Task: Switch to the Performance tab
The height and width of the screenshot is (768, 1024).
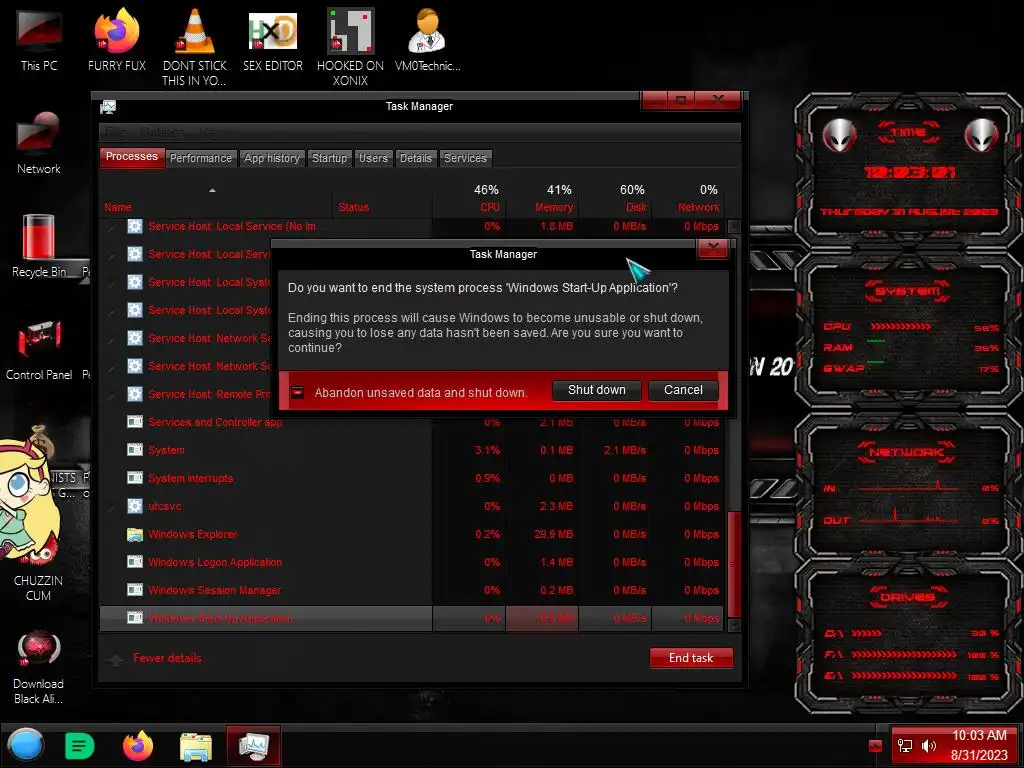Action: point(200,158)
